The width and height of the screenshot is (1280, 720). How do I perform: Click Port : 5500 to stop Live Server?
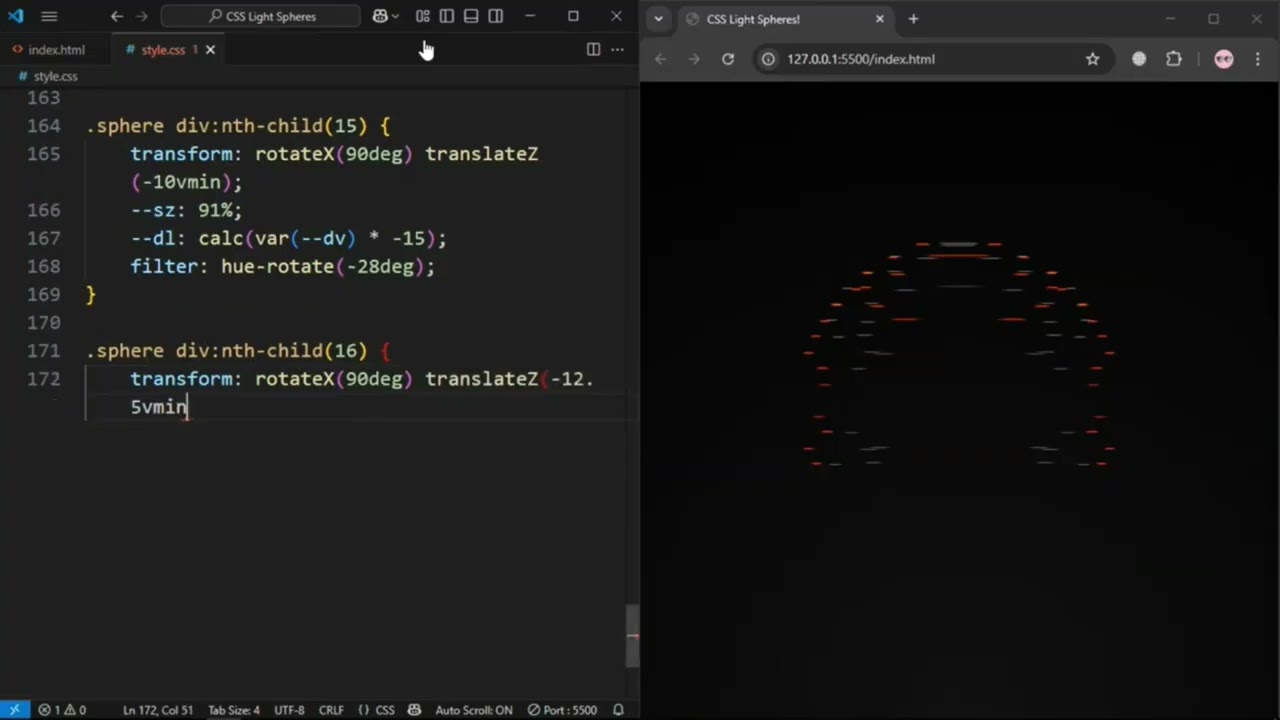point(562,710)
